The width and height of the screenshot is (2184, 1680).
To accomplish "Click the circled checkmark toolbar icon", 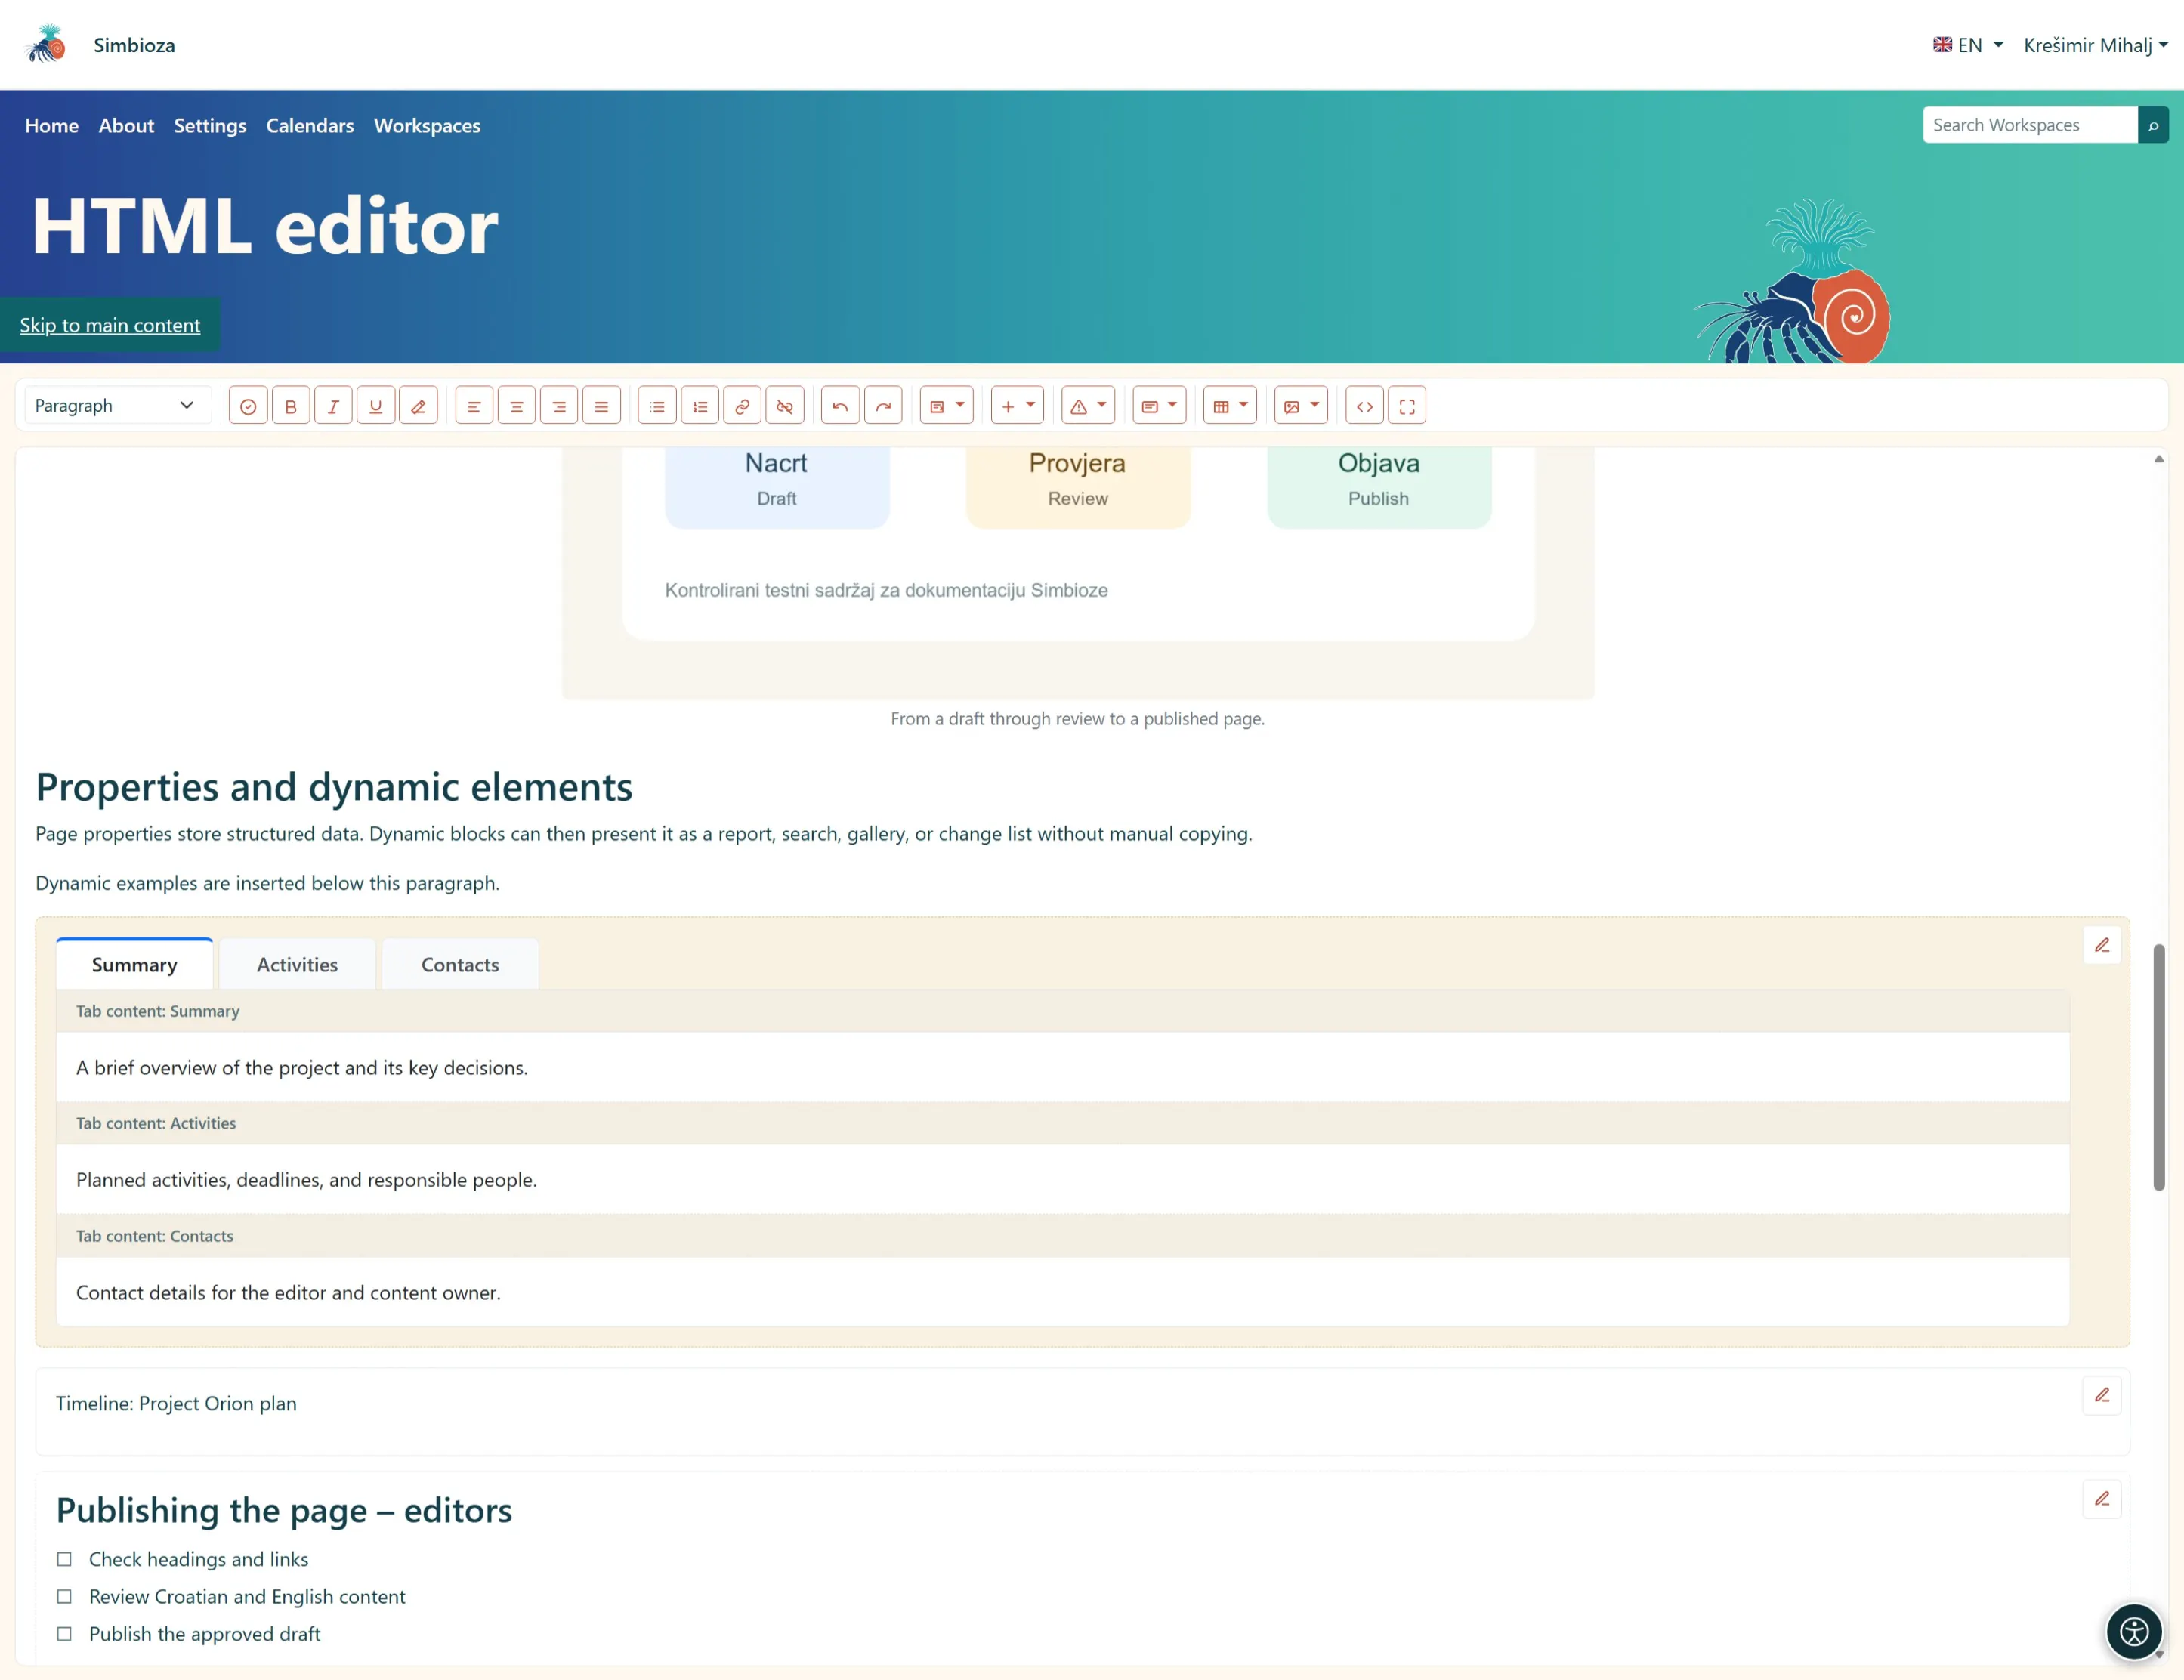I will tap(248, 406).
